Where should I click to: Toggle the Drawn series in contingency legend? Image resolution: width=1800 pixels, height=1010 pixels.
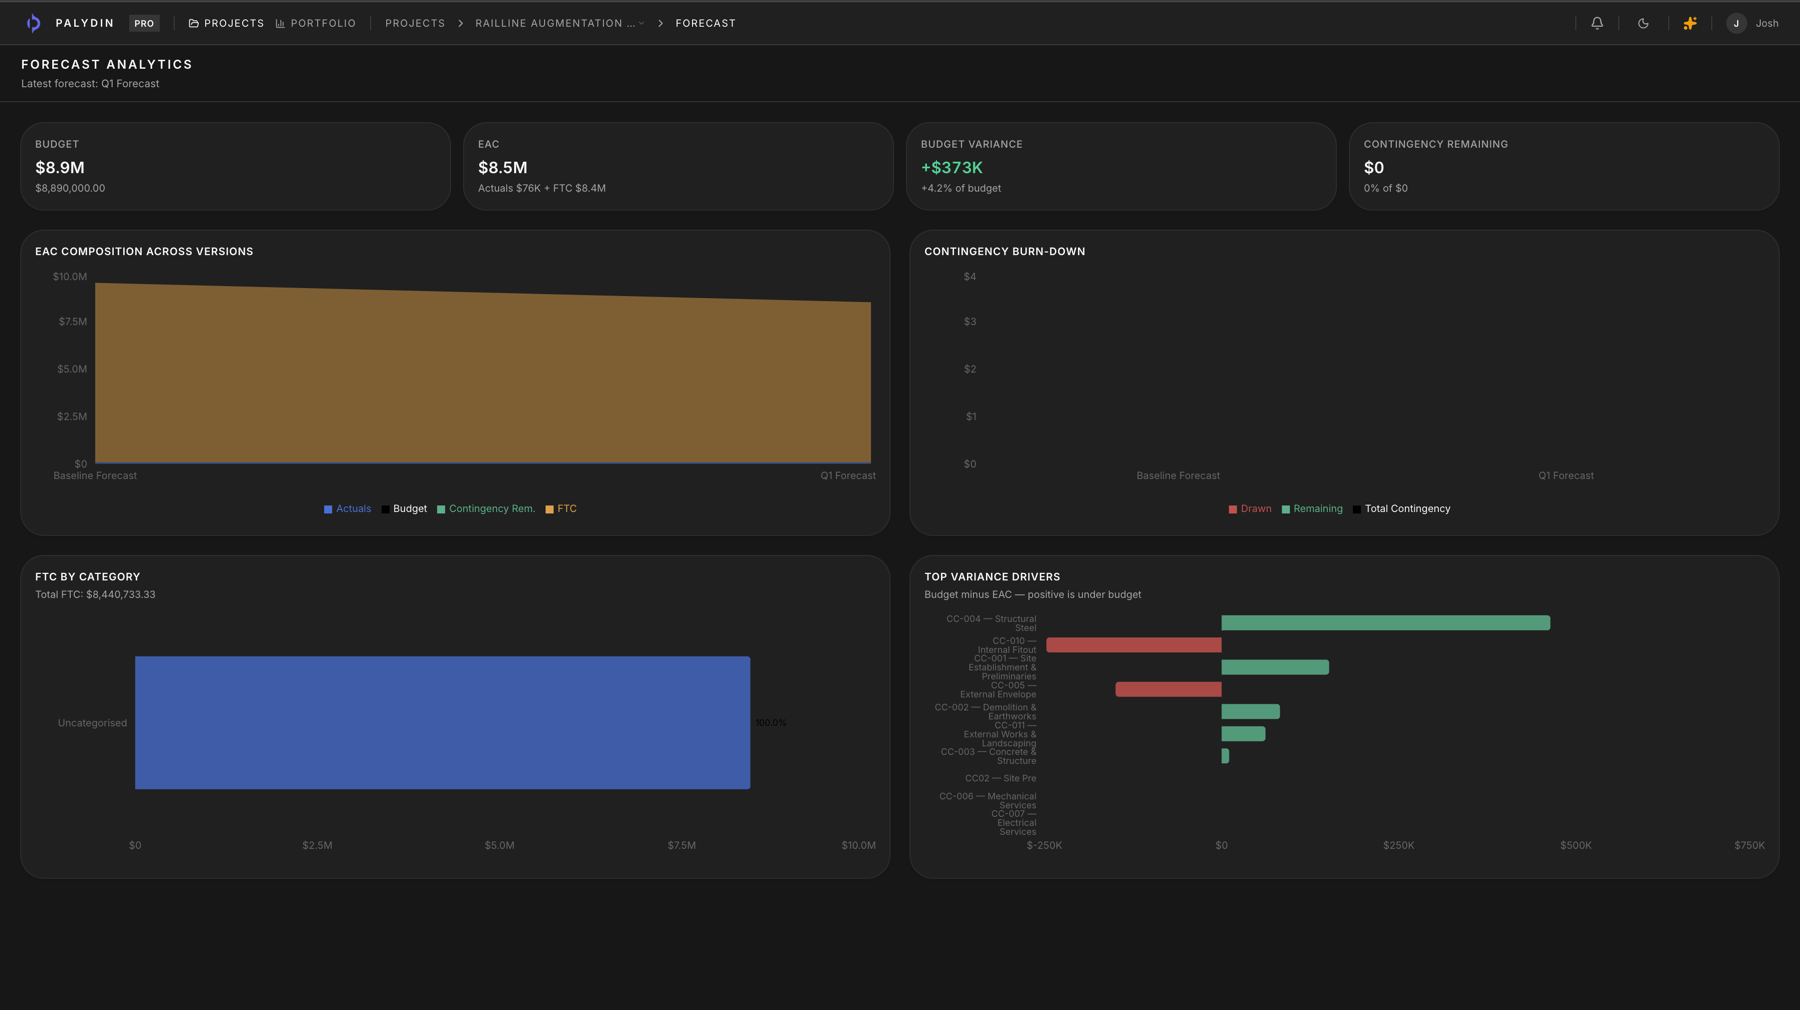tap(1249, 509)
